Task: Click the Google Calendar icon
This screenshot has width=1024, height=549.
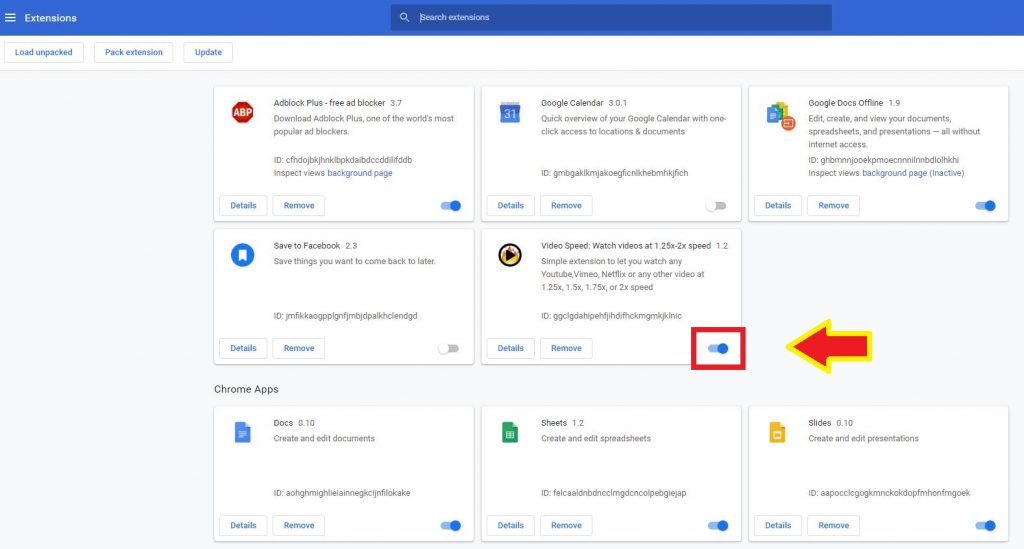Action: click(509, 112)
